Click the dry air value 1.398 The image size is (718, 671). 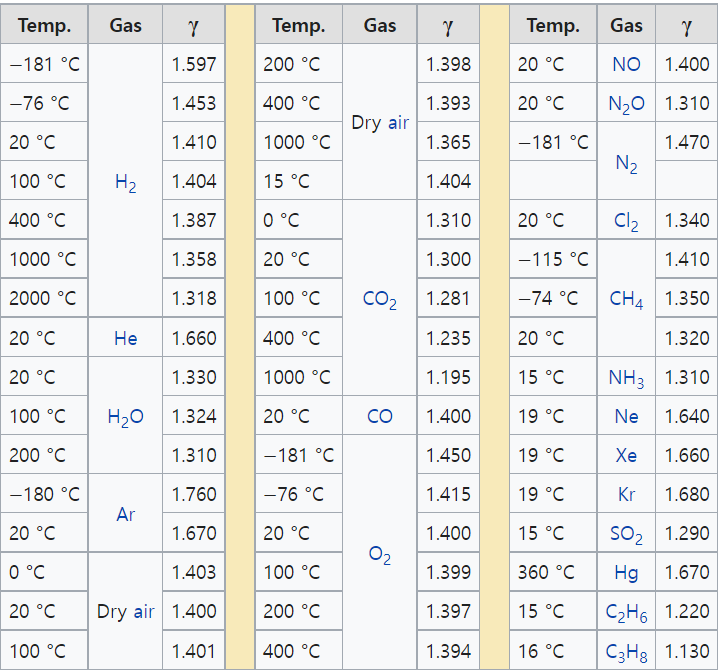pos(448,64)
